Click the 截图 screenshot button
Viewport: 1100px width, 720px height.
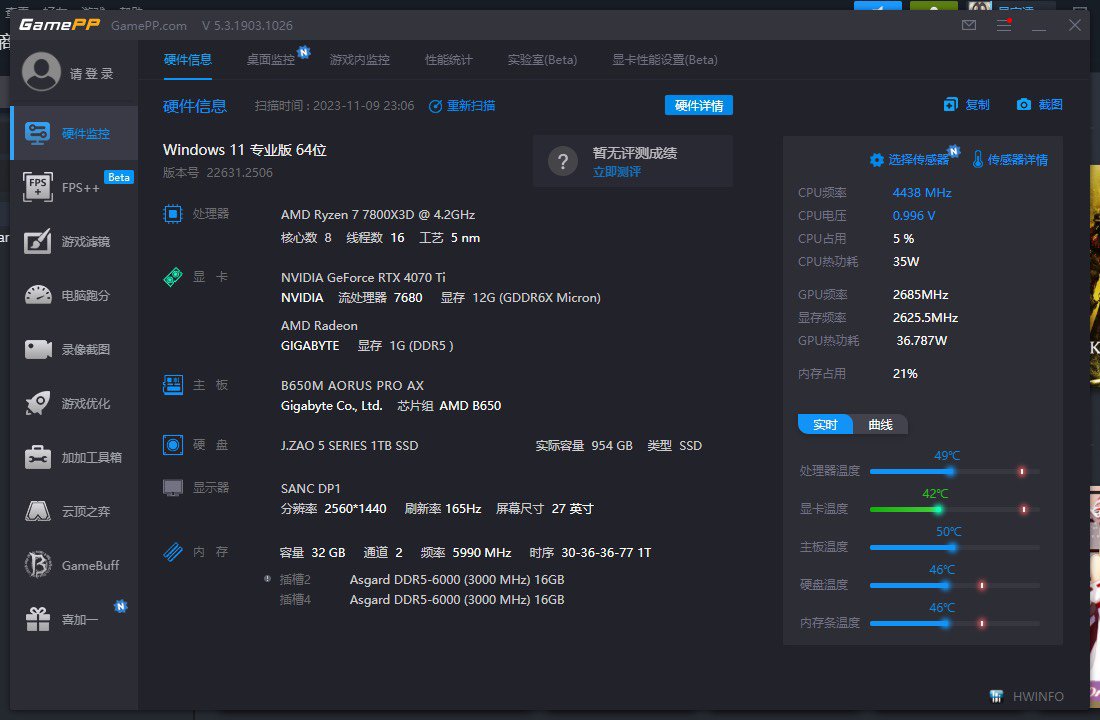(x=1039, y=105)
